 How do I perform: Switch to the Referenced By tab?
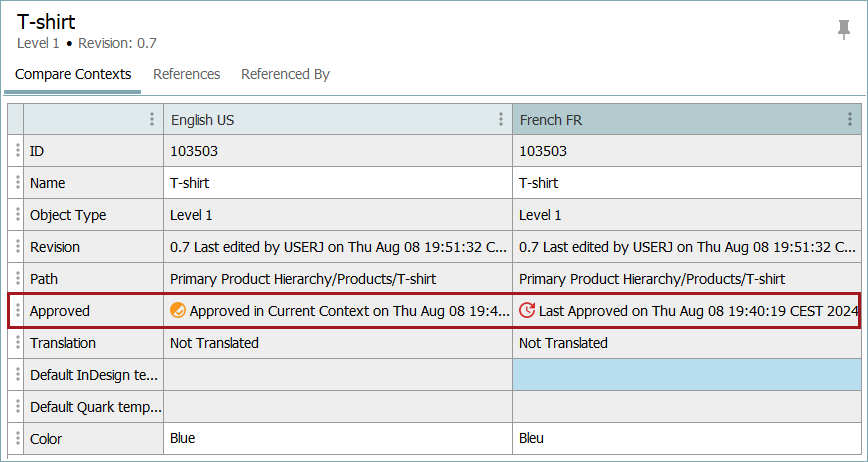click(x=285, y=74)
